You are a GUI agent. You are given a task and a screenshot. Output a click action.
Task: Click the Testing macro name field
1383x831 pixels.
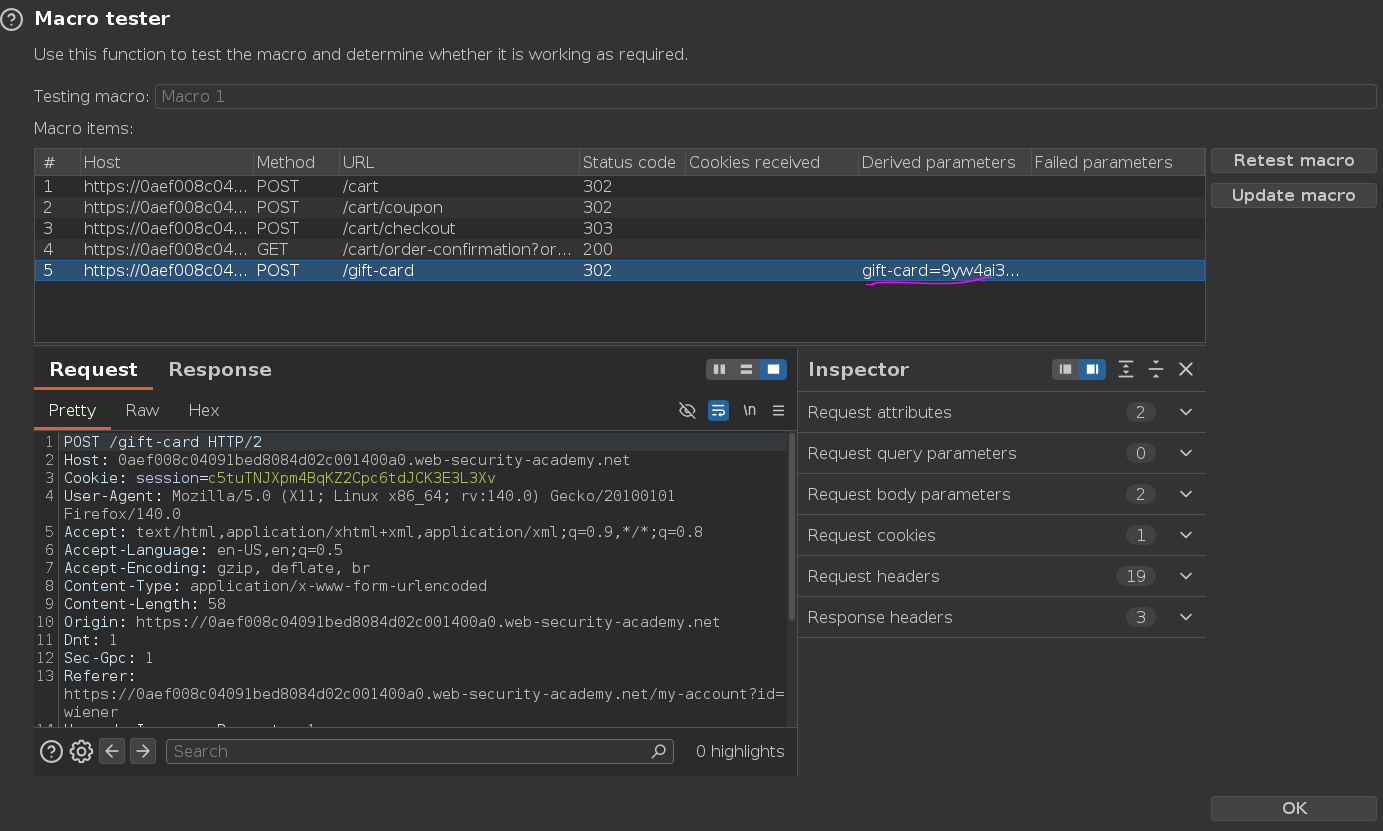[x=765, y=96]
